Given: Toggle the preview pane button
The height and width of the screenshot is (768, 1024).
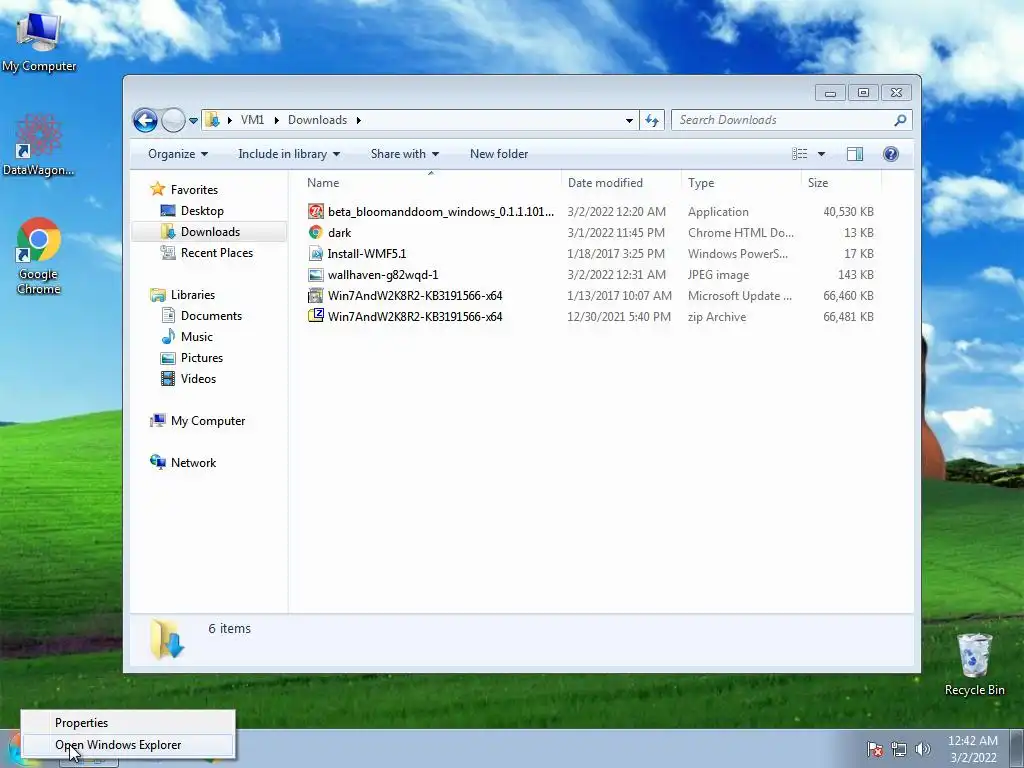Looking at the screenshot, I should [x=855, y=154].
